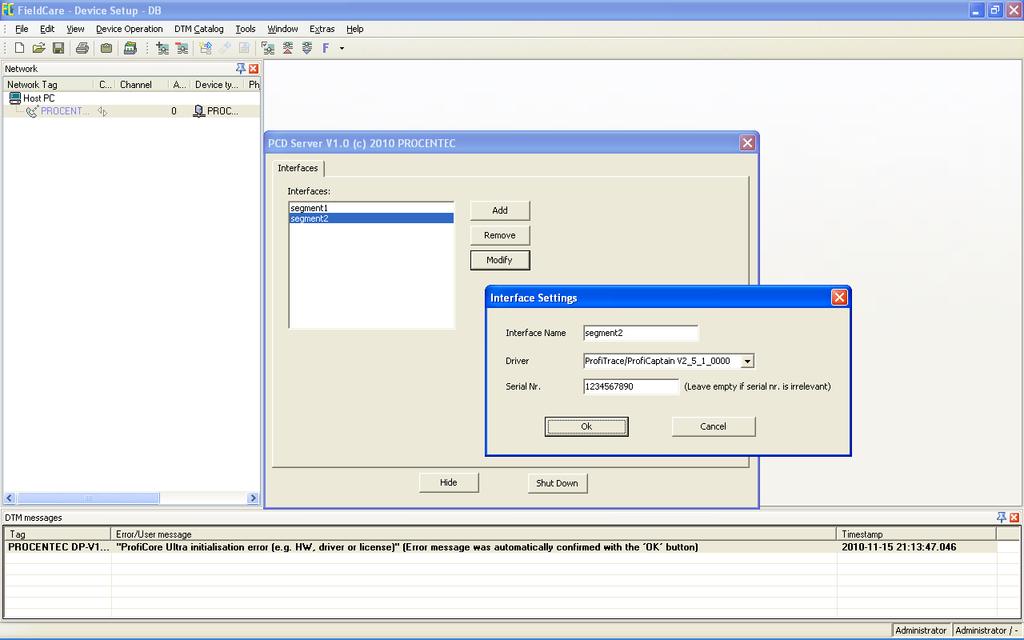Click the Serial Nr. input field

[631, 387]
